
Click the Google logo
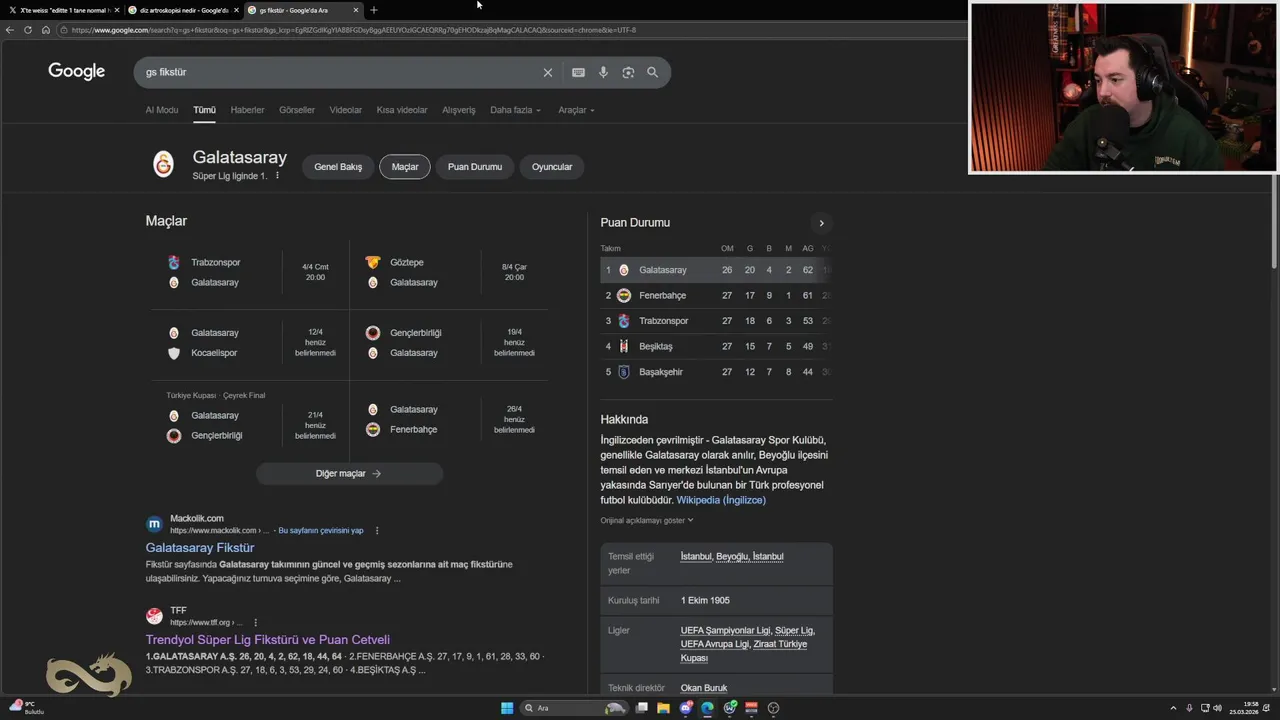[76, 71]
